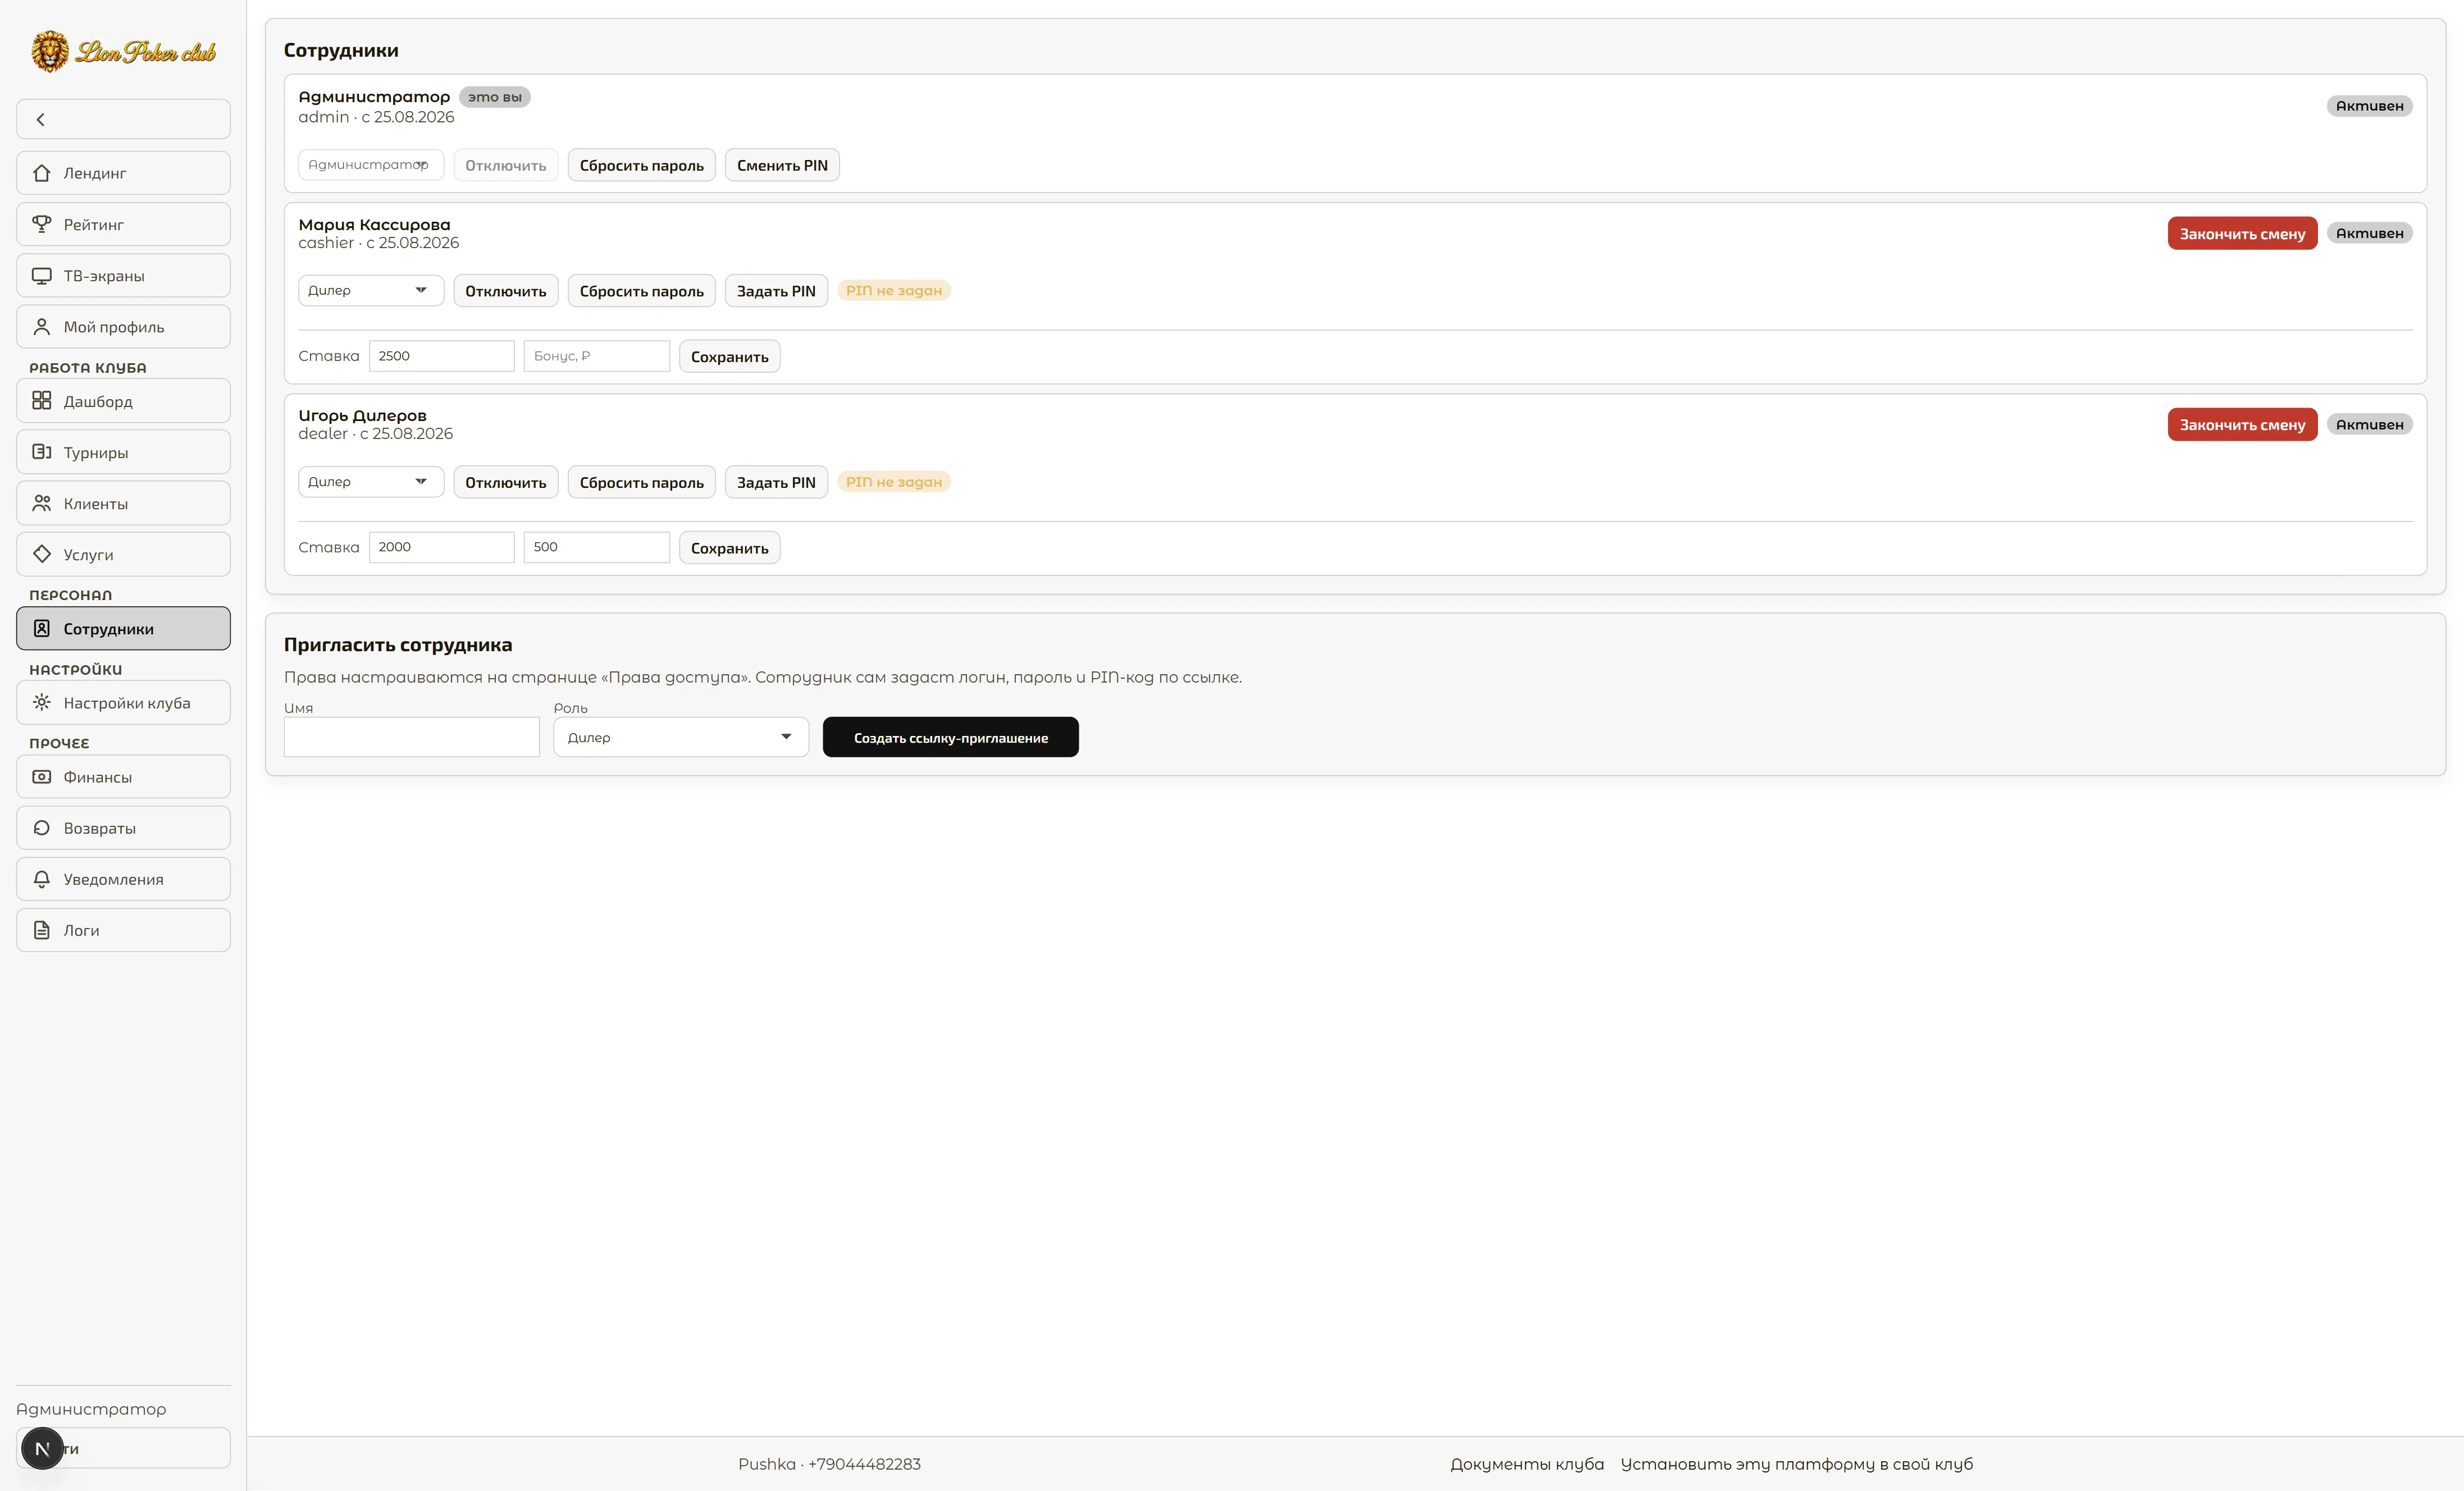Click the Рейтинг trophy icon

coord(42,224)
